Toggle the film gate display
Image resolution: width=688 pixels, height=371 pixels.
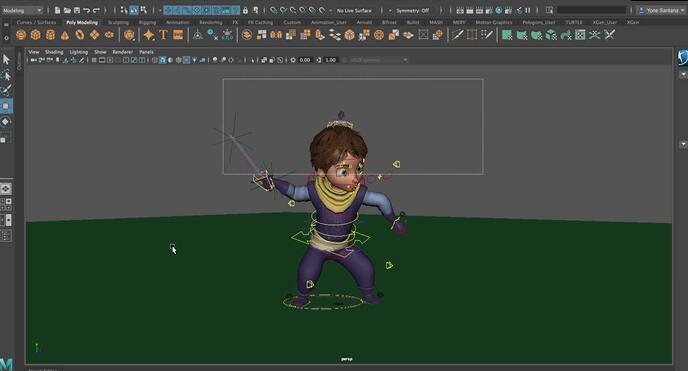pos(102,60)
